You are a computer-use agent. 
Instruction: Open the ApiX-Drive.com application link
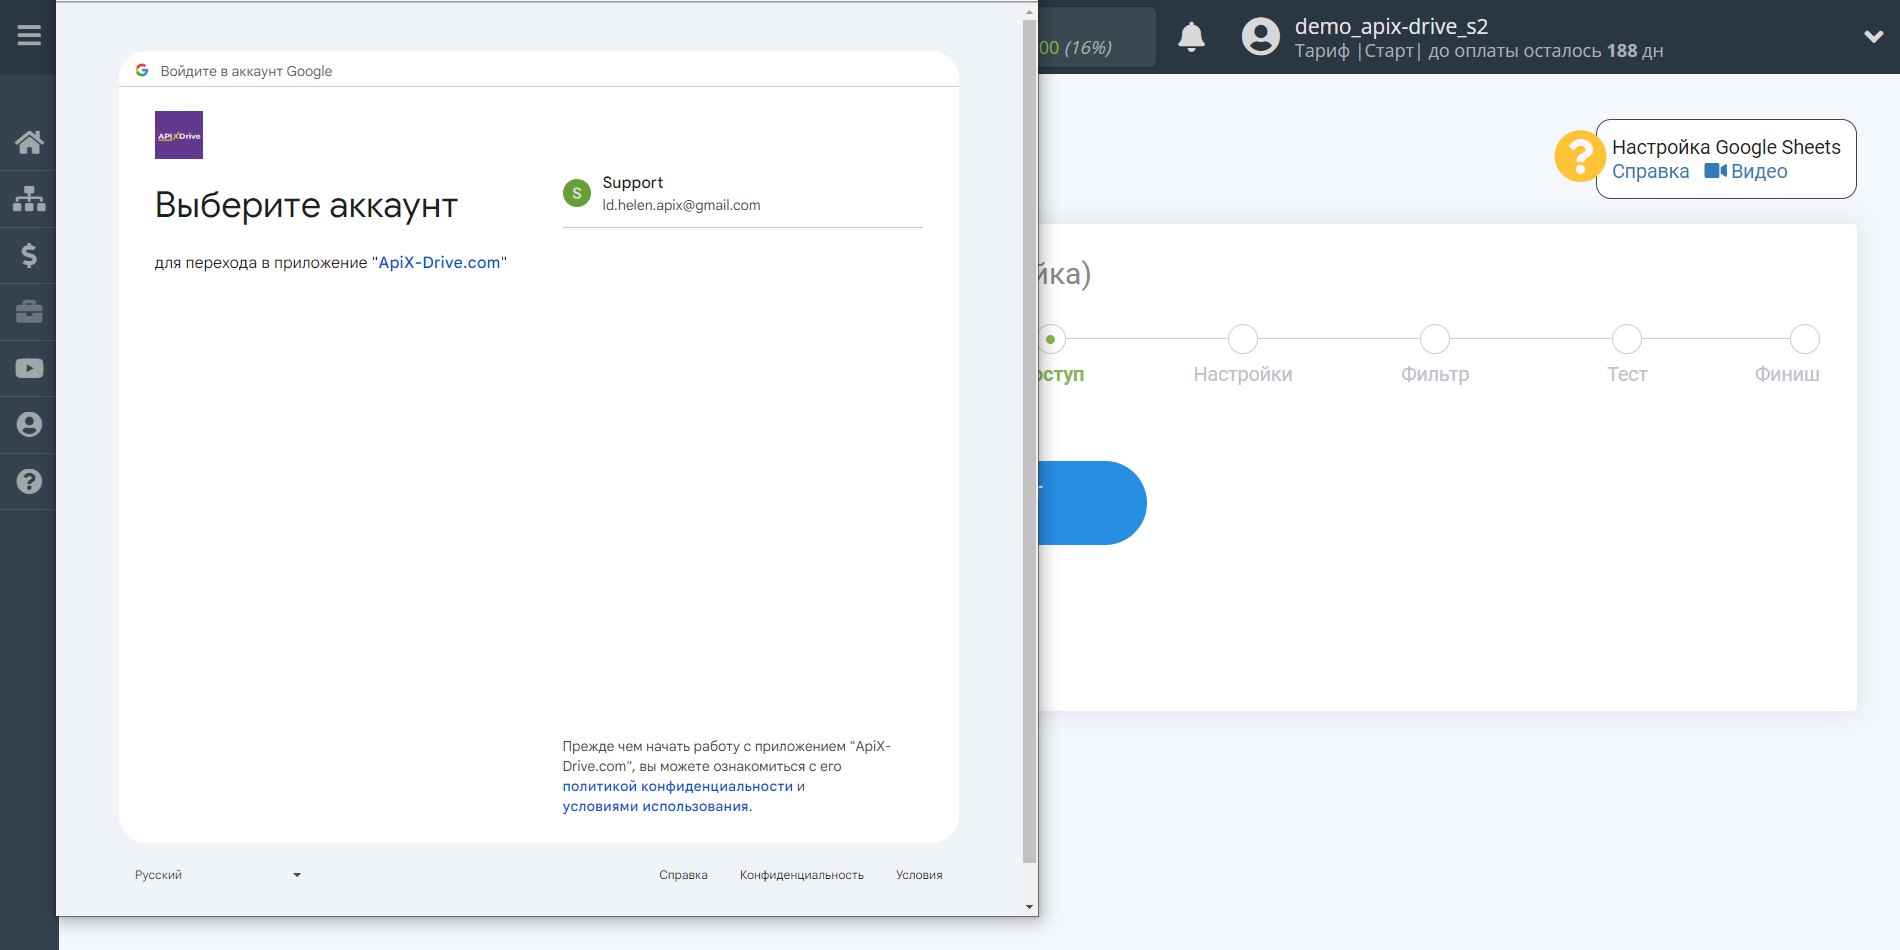pos(439,262)
